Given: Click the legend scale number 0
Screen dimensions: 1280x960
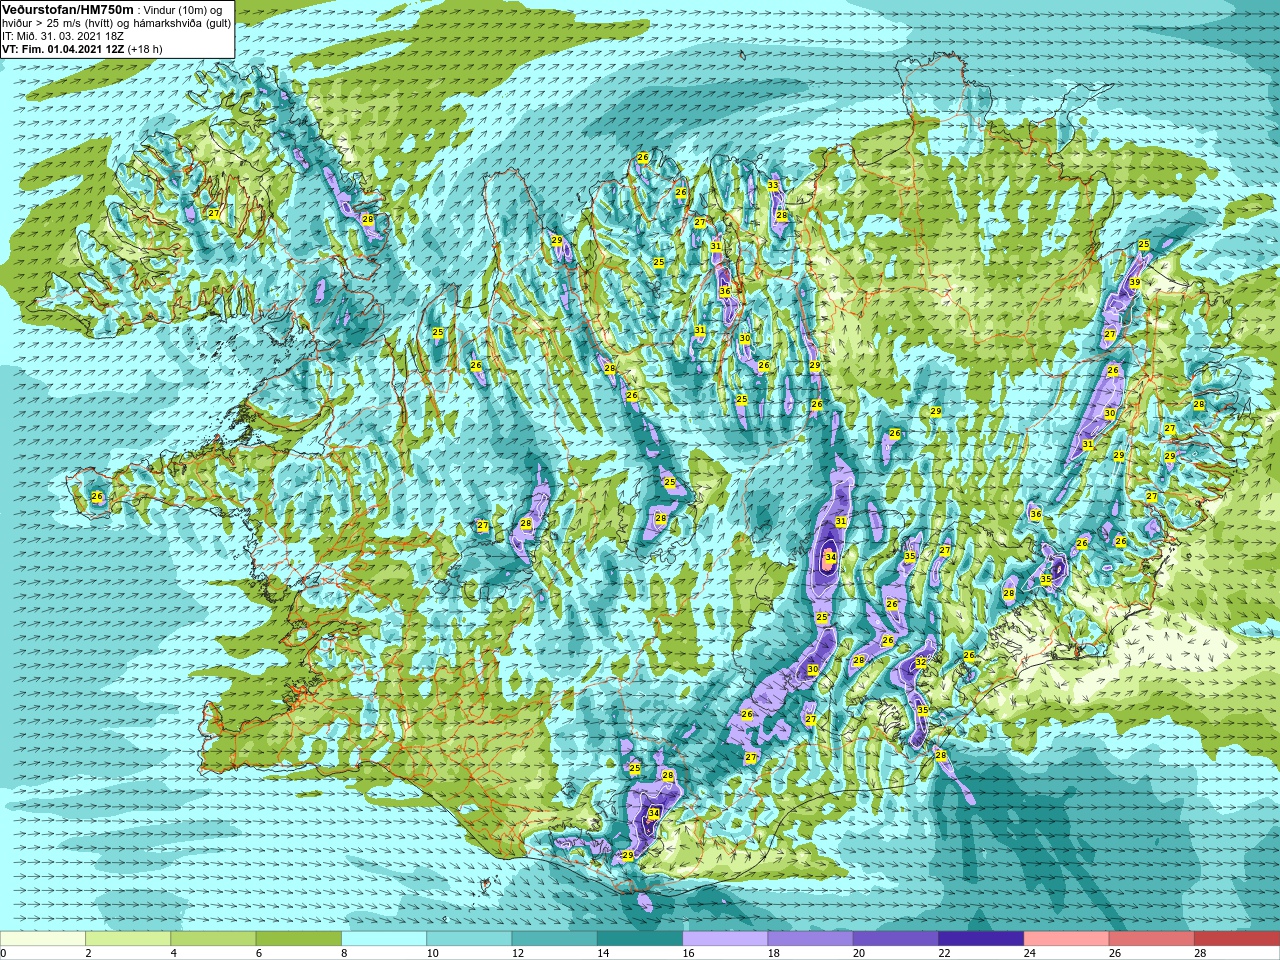Looking at the screenshot, I should [x=3, y=953].
